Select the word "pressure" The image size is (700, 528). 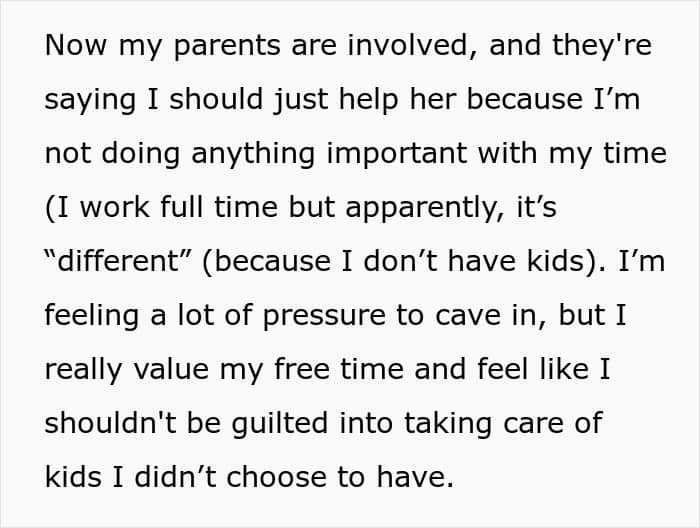[324, 317]
